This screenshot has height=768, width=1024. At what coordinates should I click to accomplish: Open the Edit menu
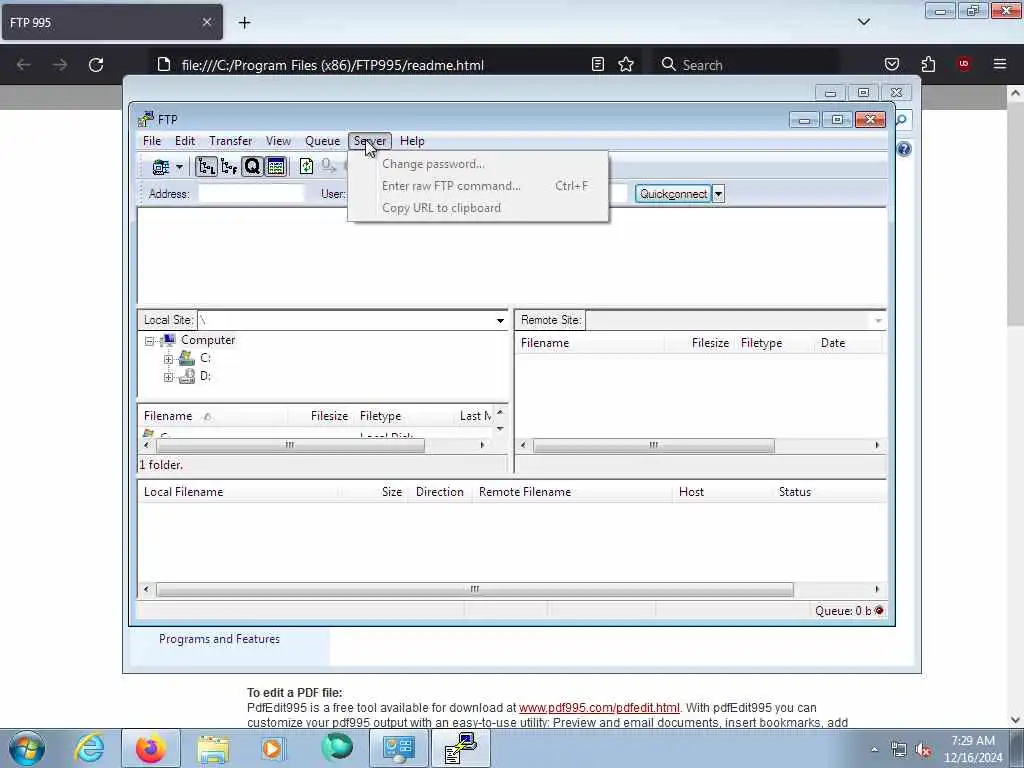coord(185,141)
